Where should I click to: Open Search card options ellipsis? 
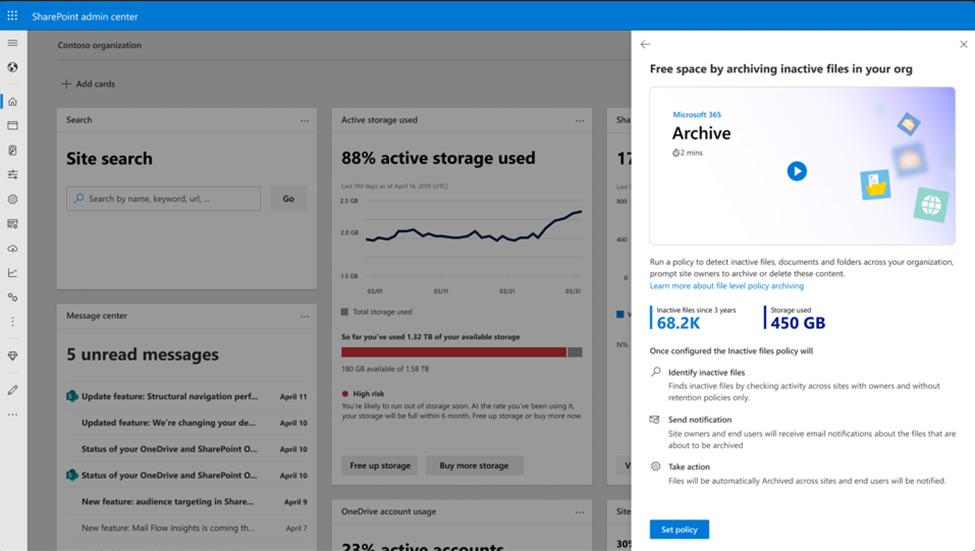coord(305,121)
